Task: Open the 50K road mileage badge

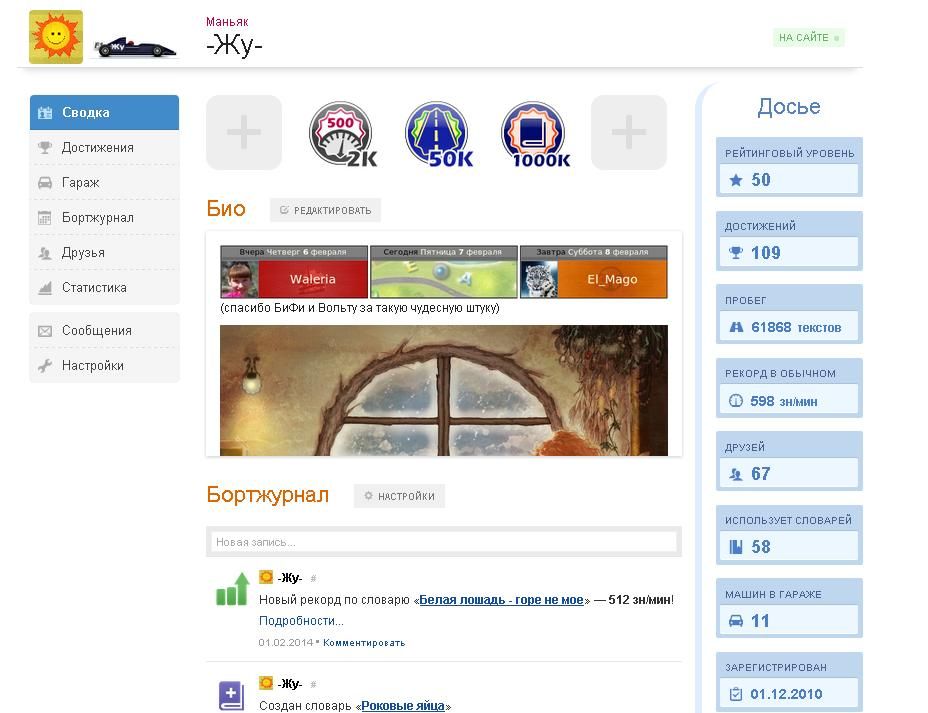Action: (x=437, y=133)
